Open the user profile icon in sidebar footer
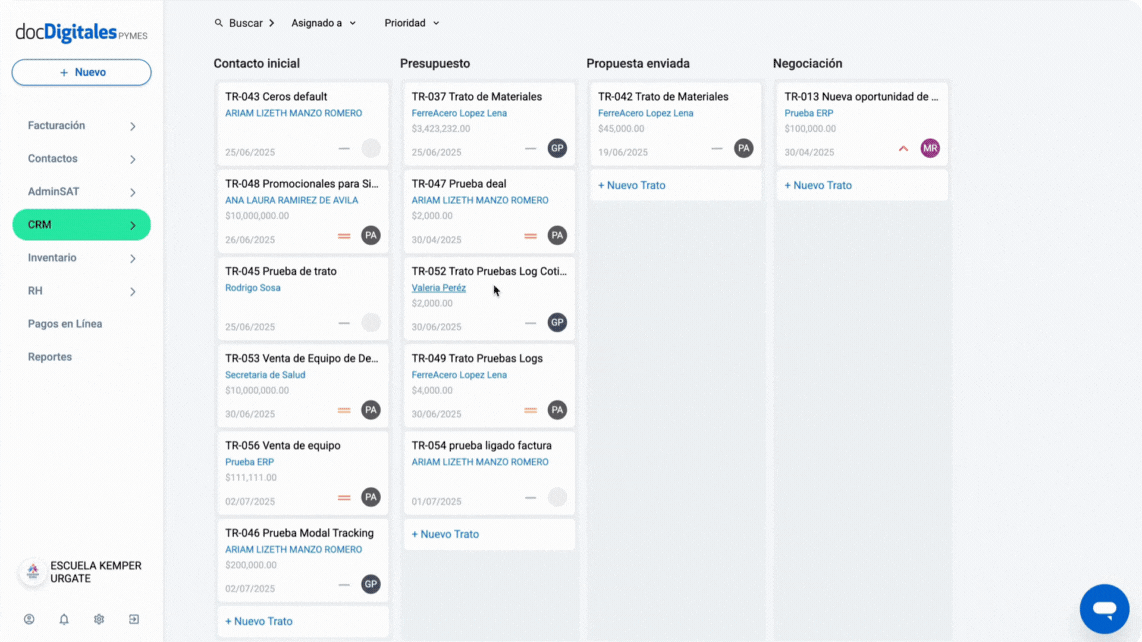The height and width of the screenshot is (642, 1142). tap(29, 619)
